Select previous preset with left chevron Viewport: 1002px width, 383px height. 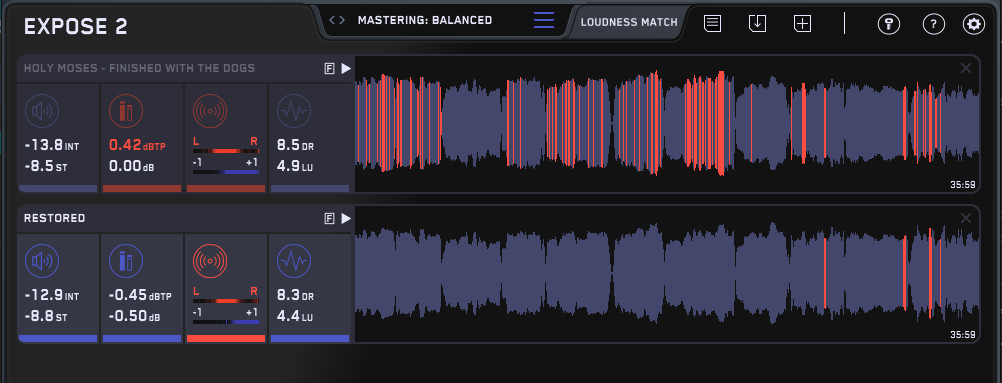332,20
